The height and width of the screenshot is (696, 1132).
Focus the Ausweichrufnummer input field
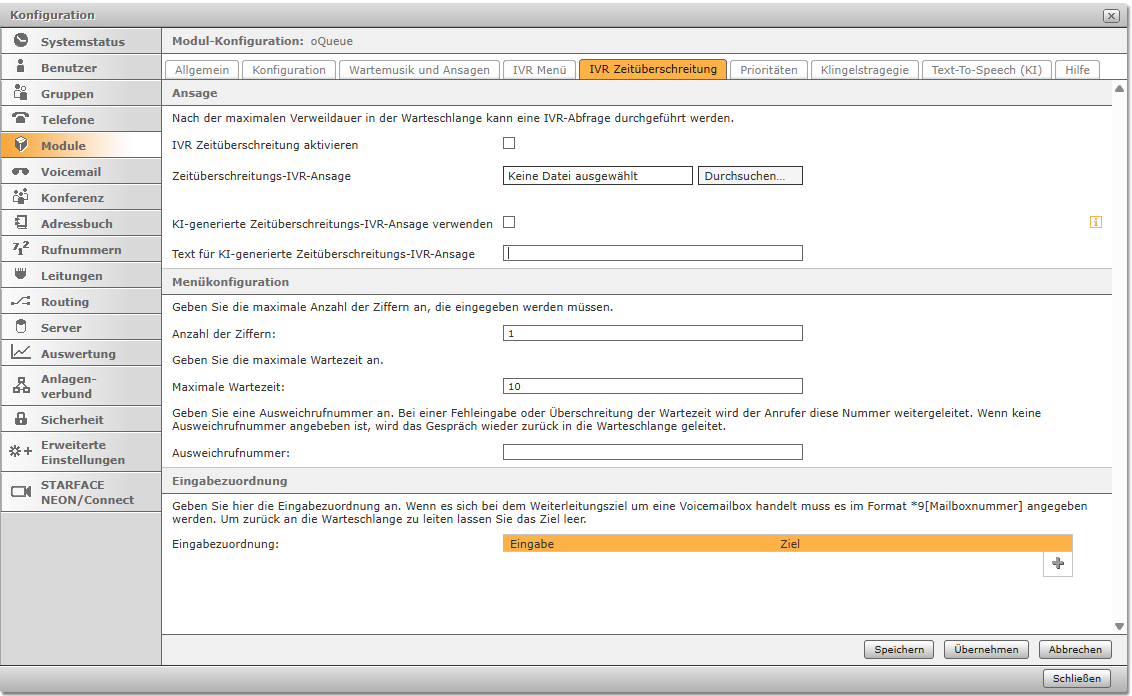[652, 452]
